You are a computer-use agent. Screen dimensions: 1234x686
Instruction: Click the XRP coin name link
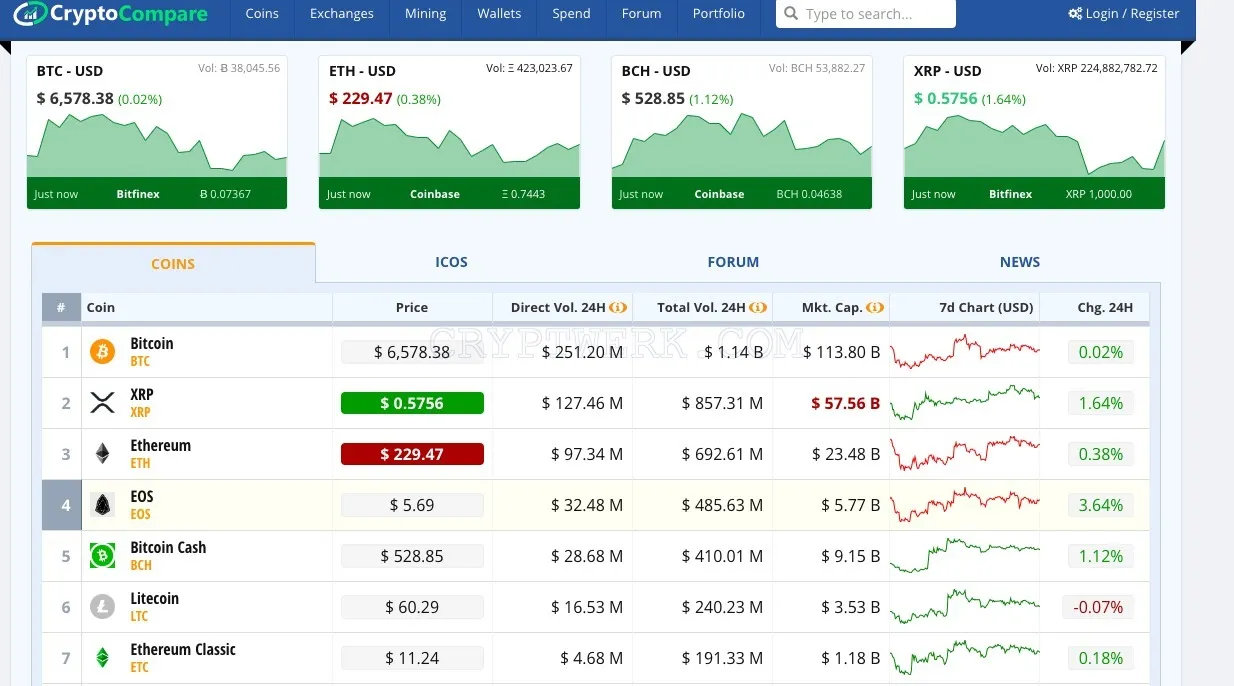coord(142,394)
